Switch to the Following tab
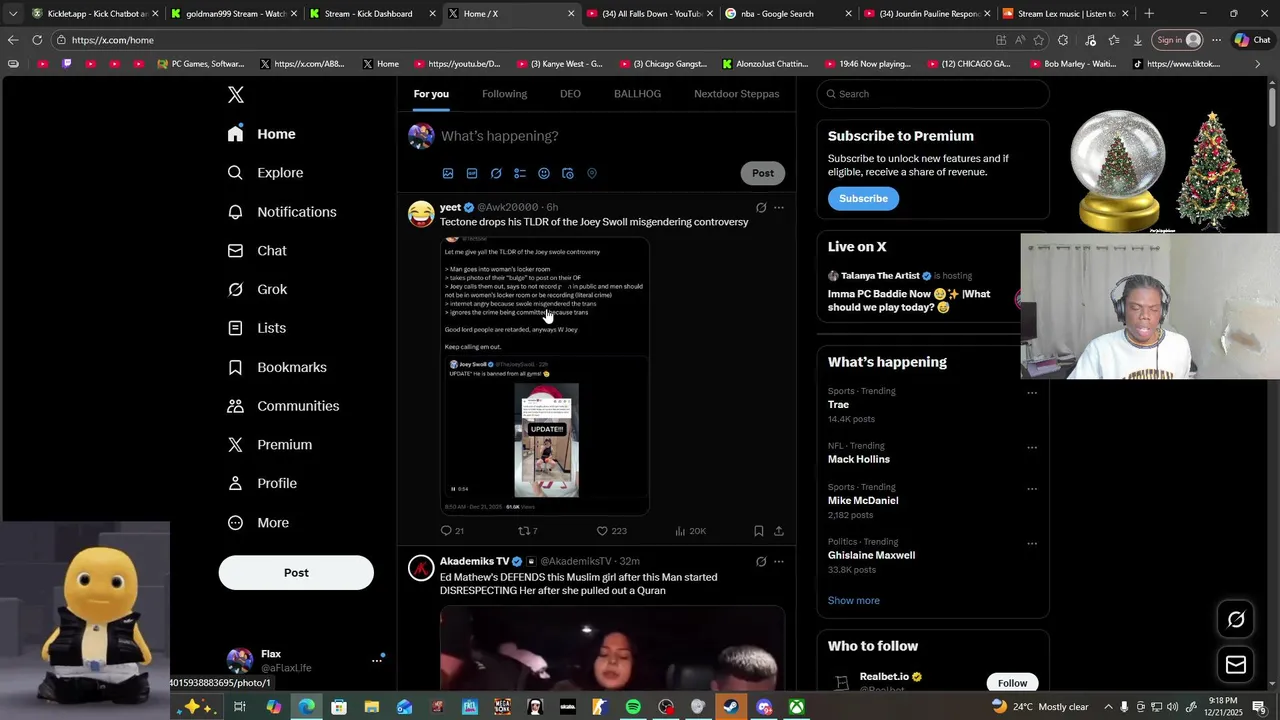This screenshot has width=1280, height=720. point(504,94)
